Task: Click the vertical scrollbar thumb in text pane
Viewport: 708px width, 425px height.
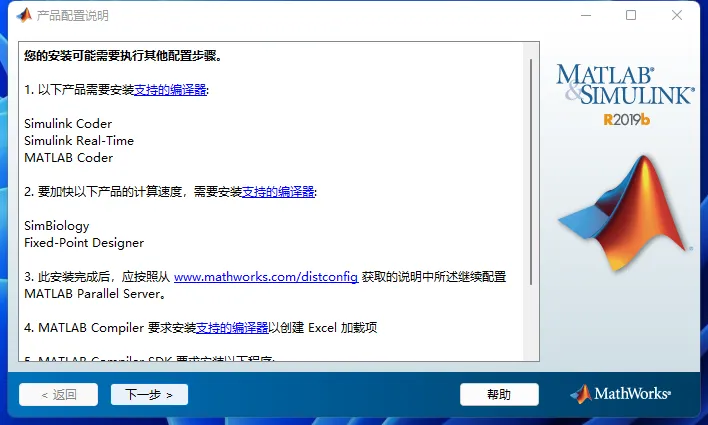Action: [531, 172]
